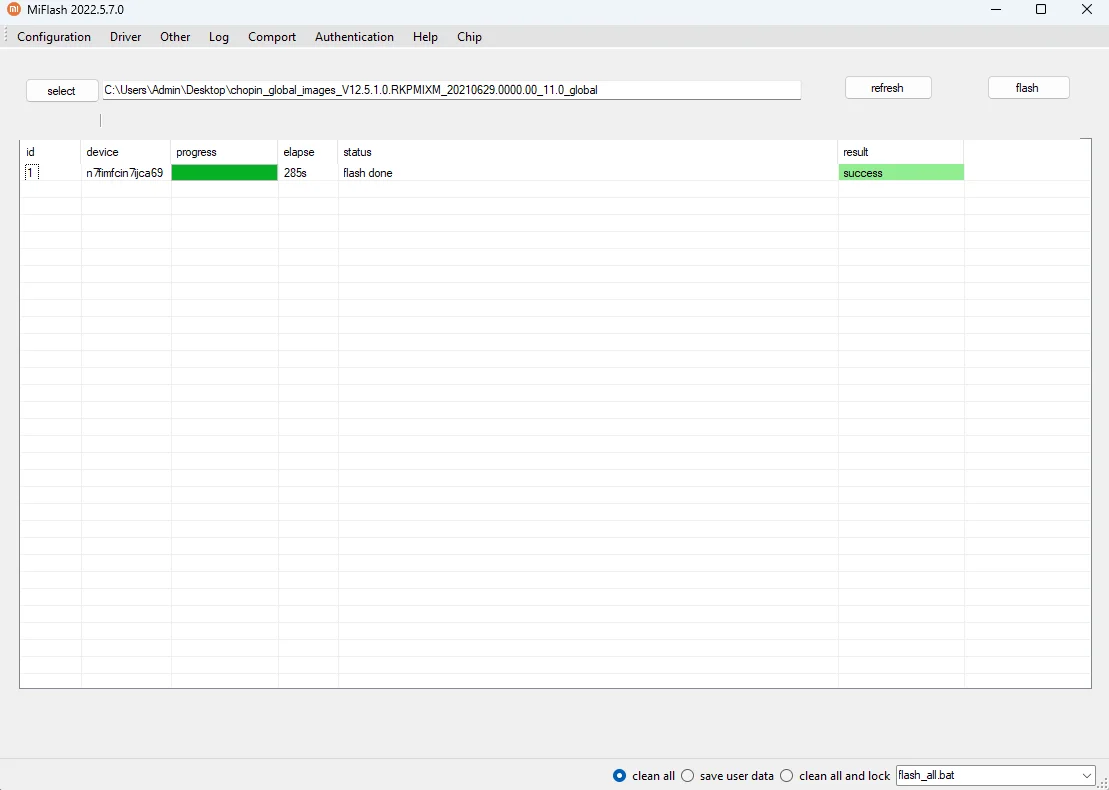Open the Other menu

click(x=175, y=37)
